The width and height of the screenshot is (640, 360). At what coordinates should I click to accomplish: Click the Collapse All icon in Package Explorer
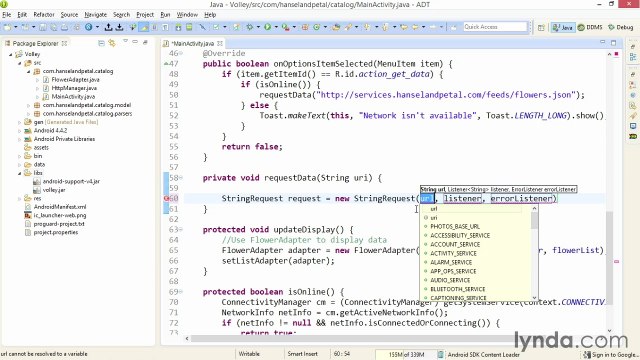pos(101,43)
